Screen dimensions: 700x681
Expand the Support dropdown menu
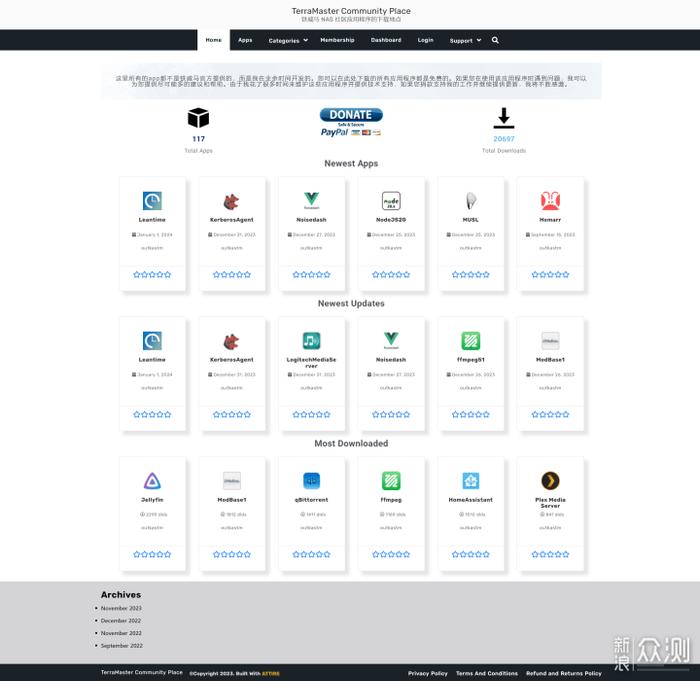pyautogui.click(x=465, y=40)
